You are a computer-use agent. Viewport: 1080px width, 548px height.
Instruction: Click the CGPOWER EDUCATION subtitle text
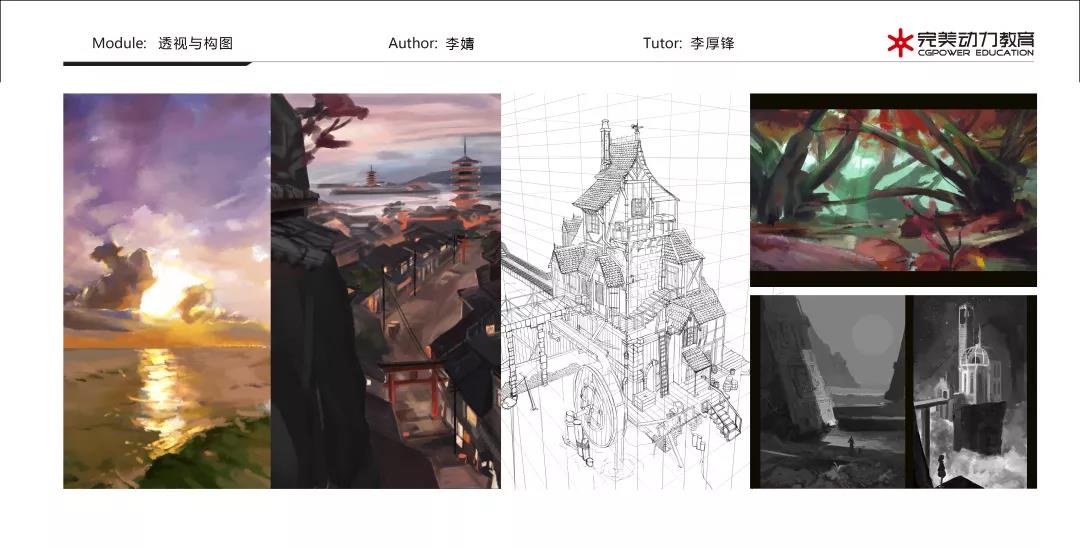pyautogui.click(x=975, y=53)
